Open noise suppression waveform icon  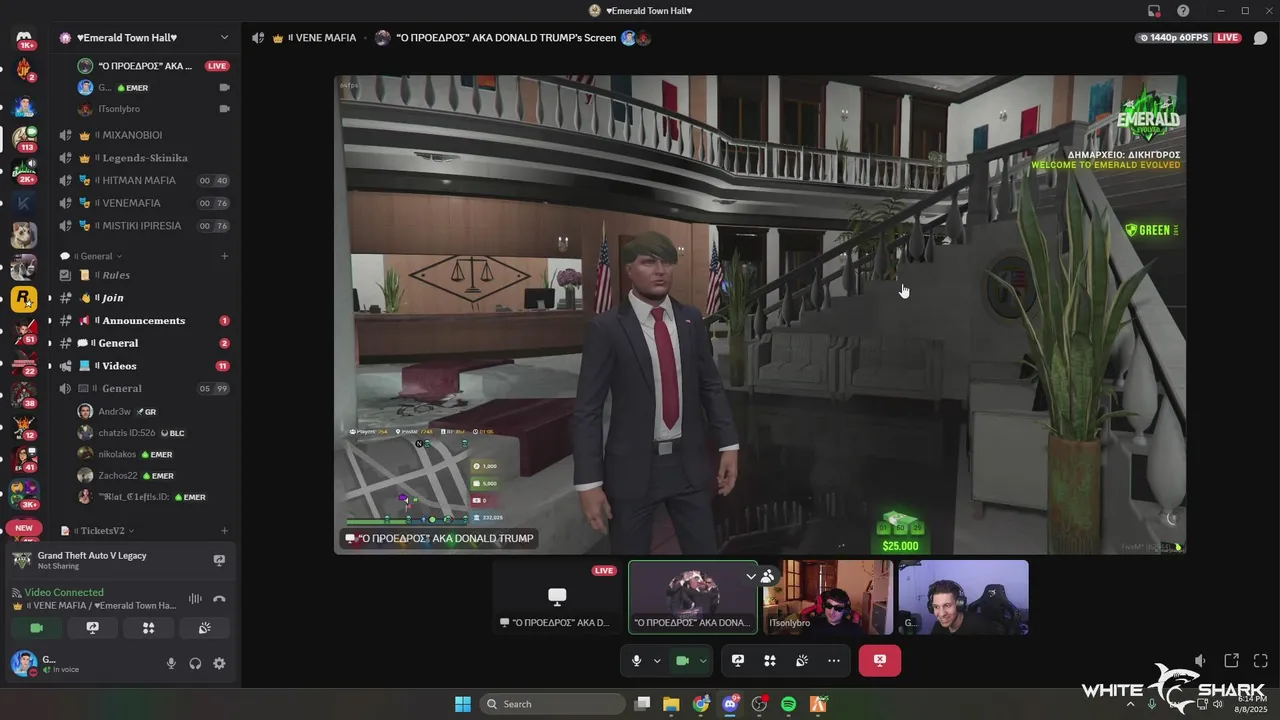[x=195, y=599]
